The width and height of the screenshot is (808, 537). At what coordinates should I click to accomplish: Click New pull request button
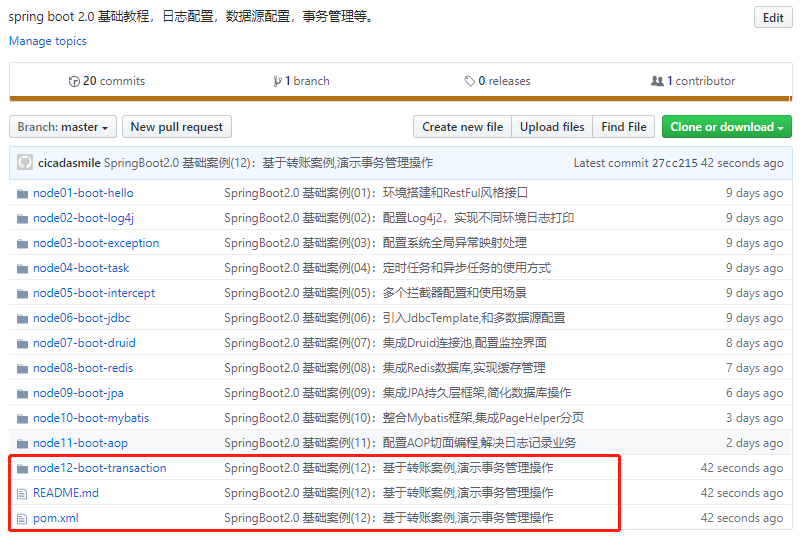(x=177, y=127)
